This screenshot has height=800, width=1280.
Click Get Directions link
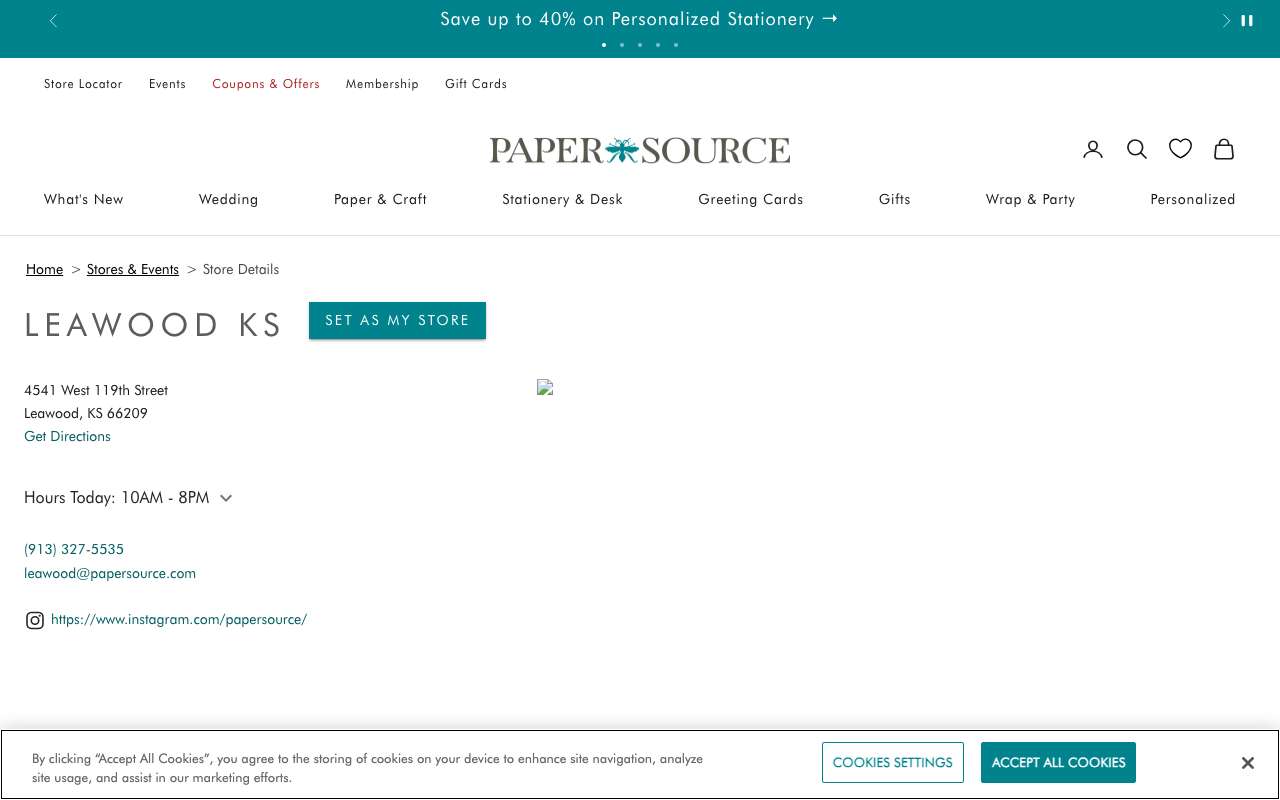(x=67, y=436)
